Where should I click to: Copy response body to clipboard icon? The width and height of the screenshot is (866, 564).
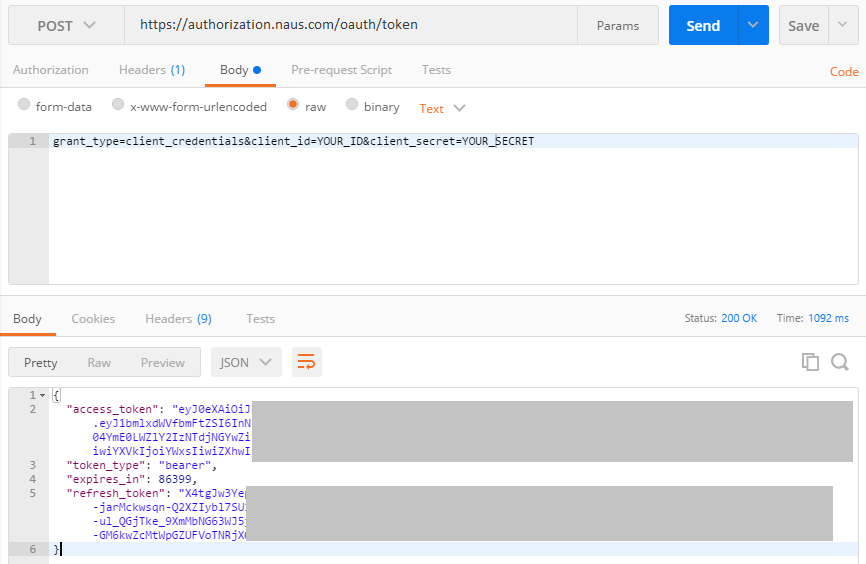coord(810,362)
